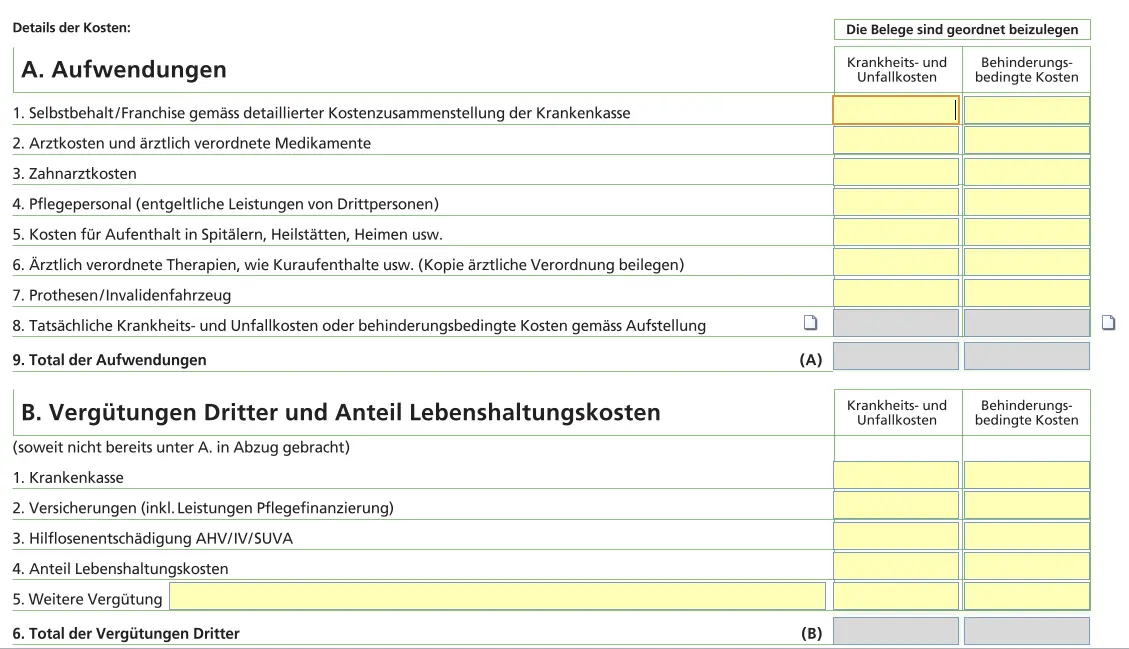Viewport: 1129px width, 649px height.
Task: Click the A. Aufwendungen section heading
Action: [122, 70]
